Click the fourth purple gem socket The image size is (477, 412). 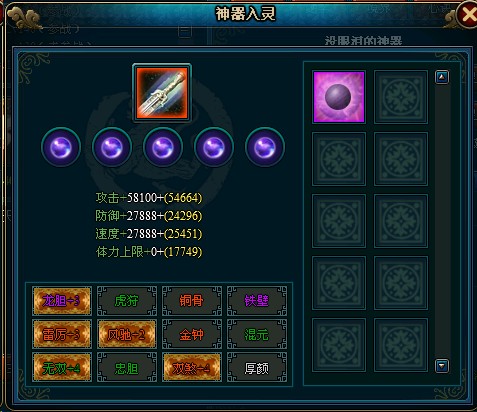(x=214, y=147)
